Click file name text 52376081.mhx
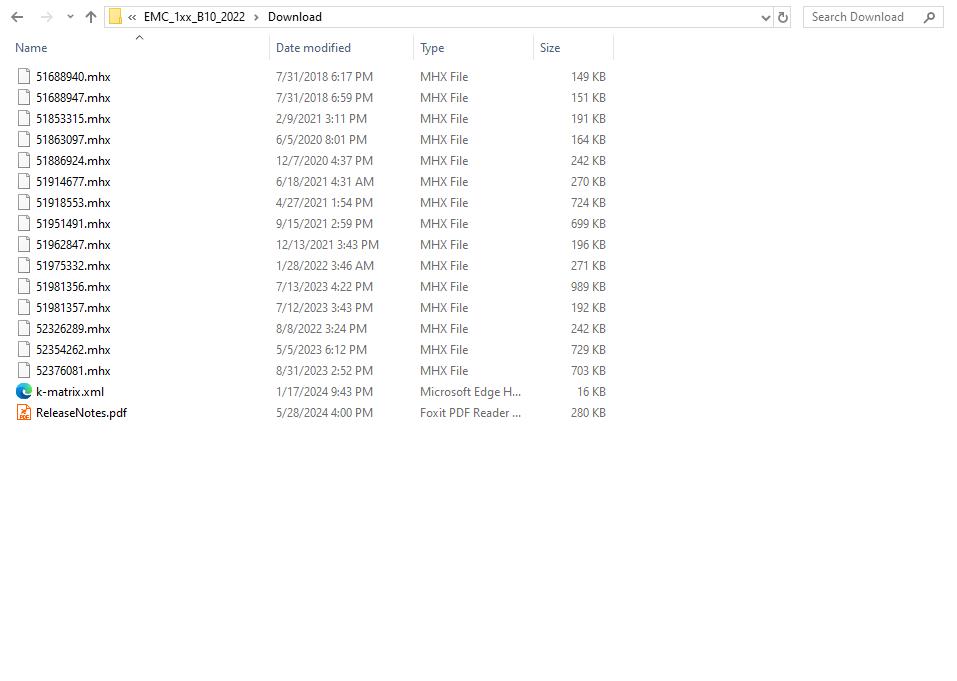Screen dimensions: 957x681 (x=73, y=370)
